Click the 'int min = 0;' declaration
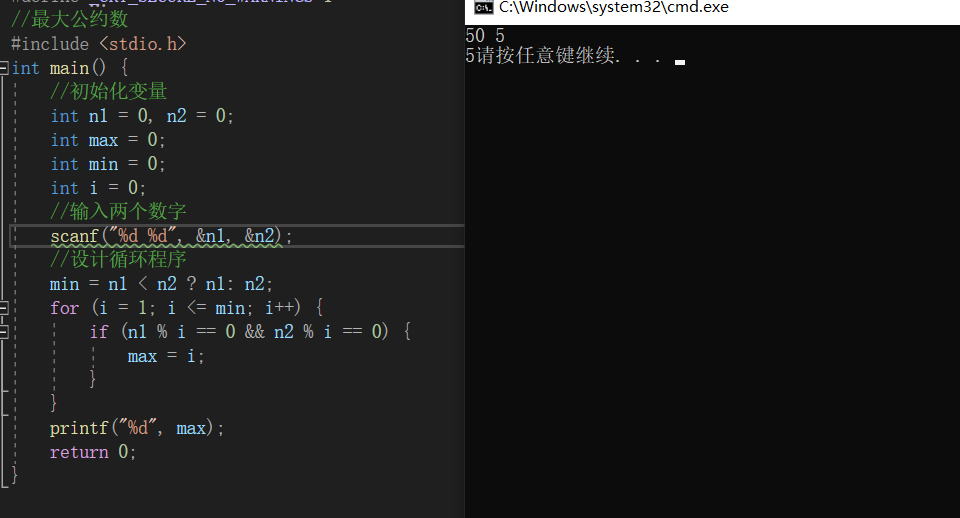Screen dimensions: 960x518 (x=108, y=164)
